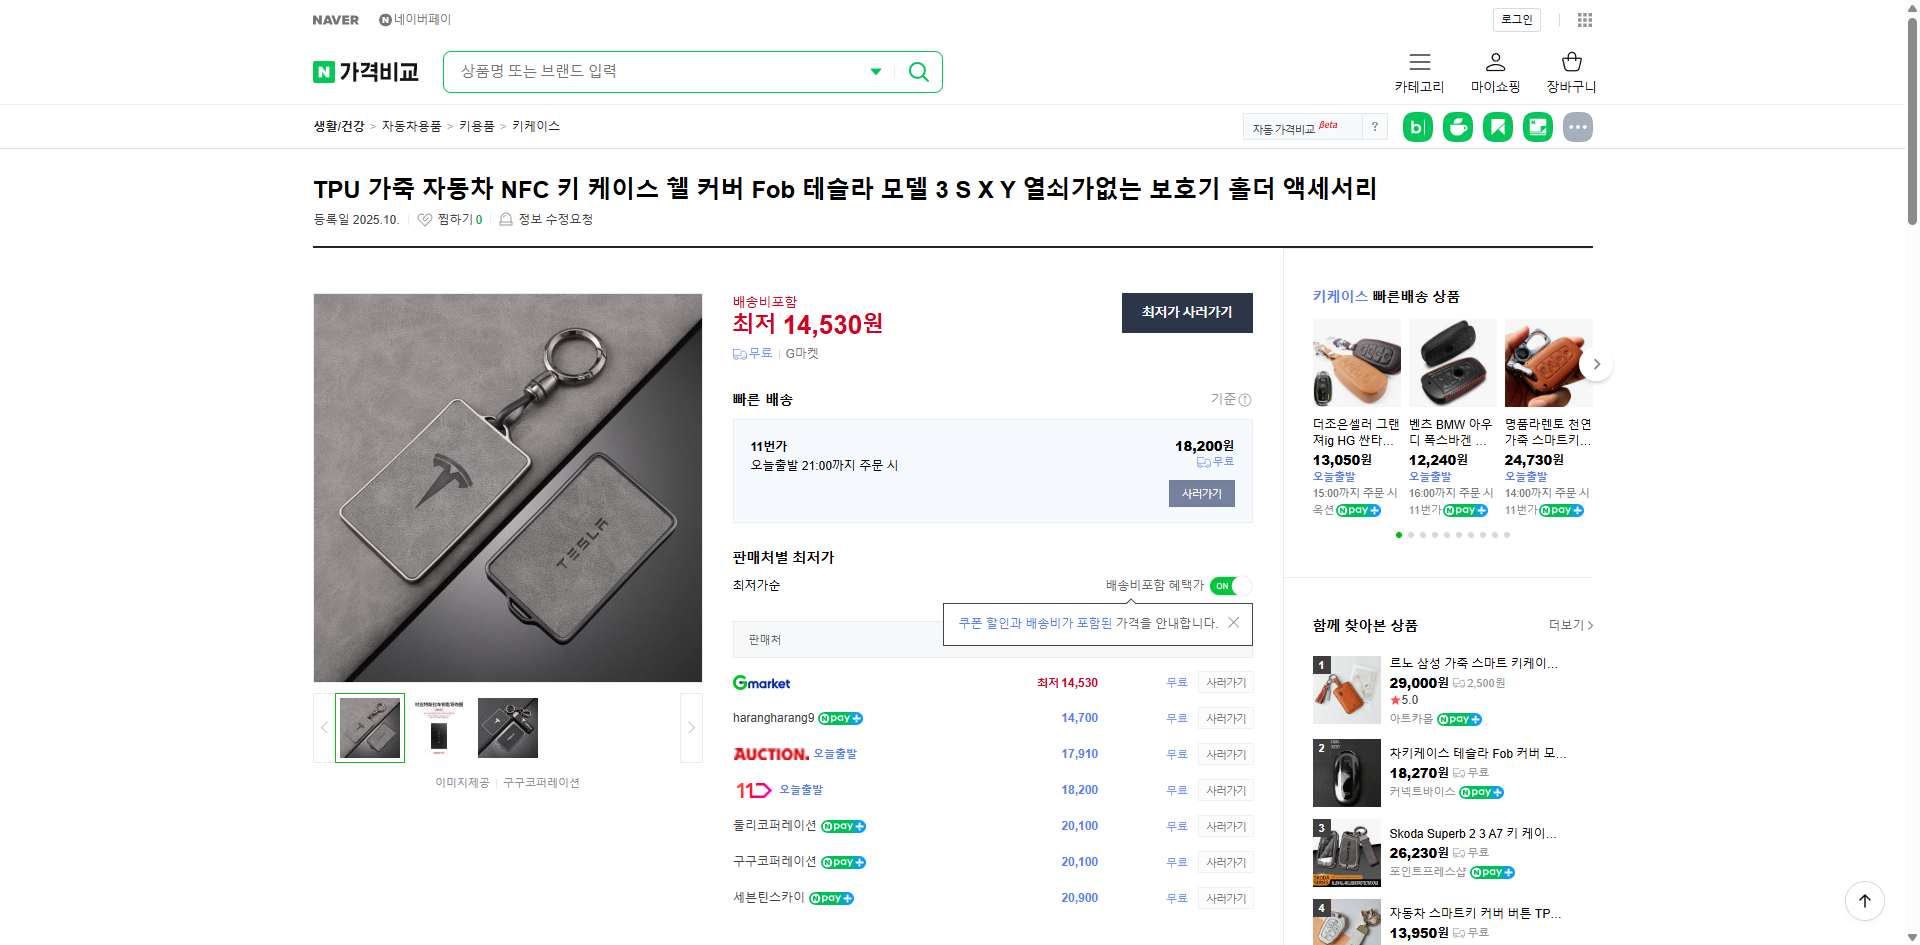Click the 최저가 사러가기 button
1920x945 pixels.
[1187, 313]
